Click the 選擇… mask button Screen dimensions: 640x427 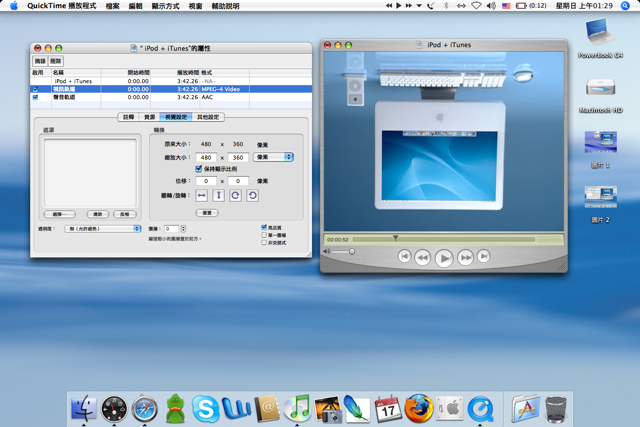click(x=60, y=214)
